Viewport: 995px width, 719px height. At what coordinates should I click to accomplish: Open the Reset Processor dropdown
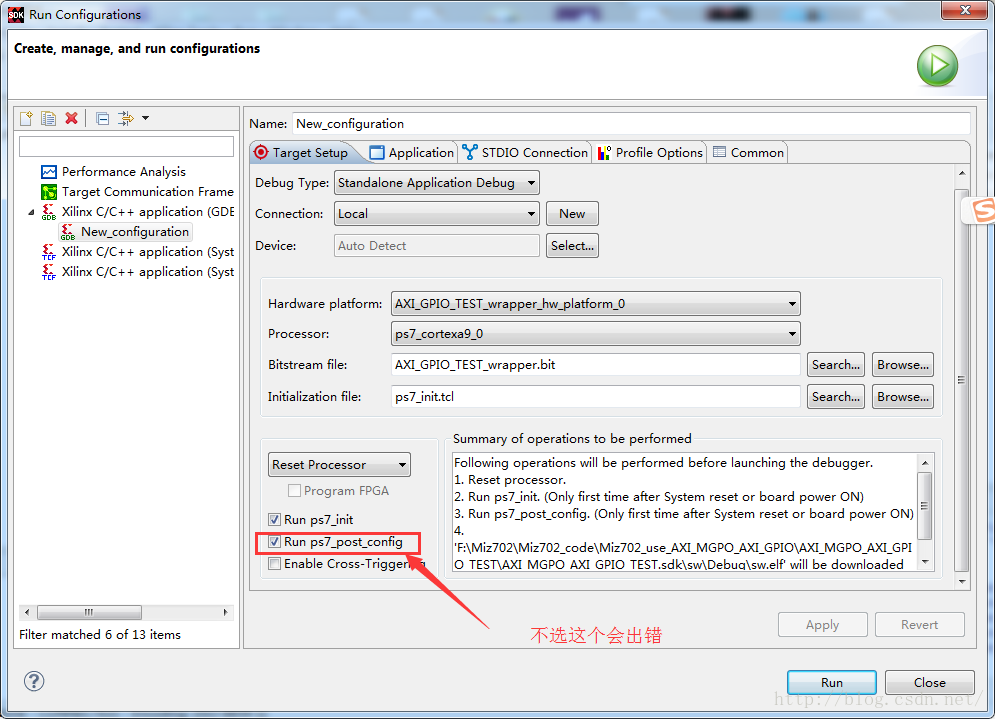339,465
